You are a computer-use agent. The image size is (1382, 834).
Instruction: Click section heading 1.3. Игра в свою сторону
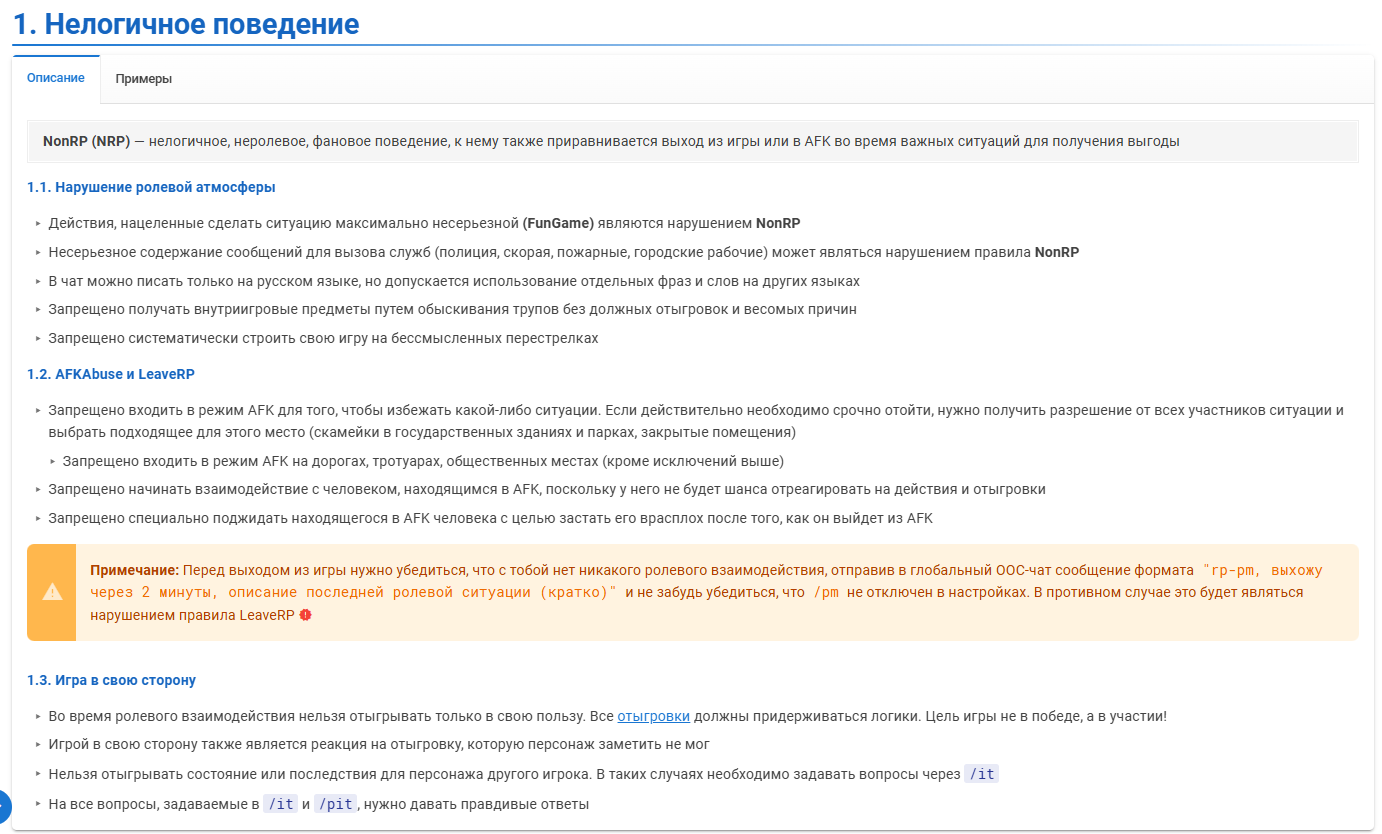click(x=111, y=680)
